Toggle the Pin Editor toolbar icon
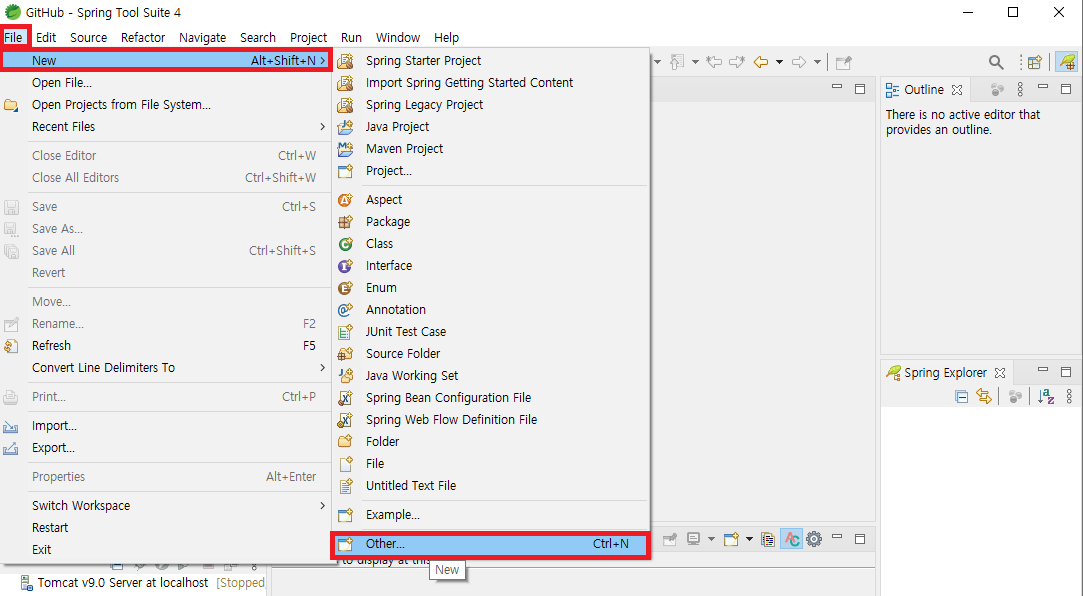 coord(843,63)
